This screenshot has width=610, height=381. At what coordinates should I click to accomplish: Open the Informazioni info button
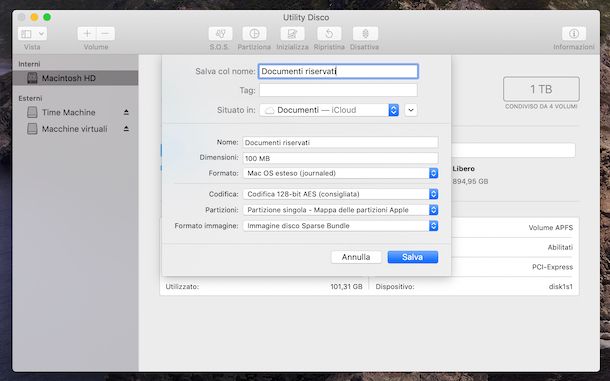(x=574, y=34)
